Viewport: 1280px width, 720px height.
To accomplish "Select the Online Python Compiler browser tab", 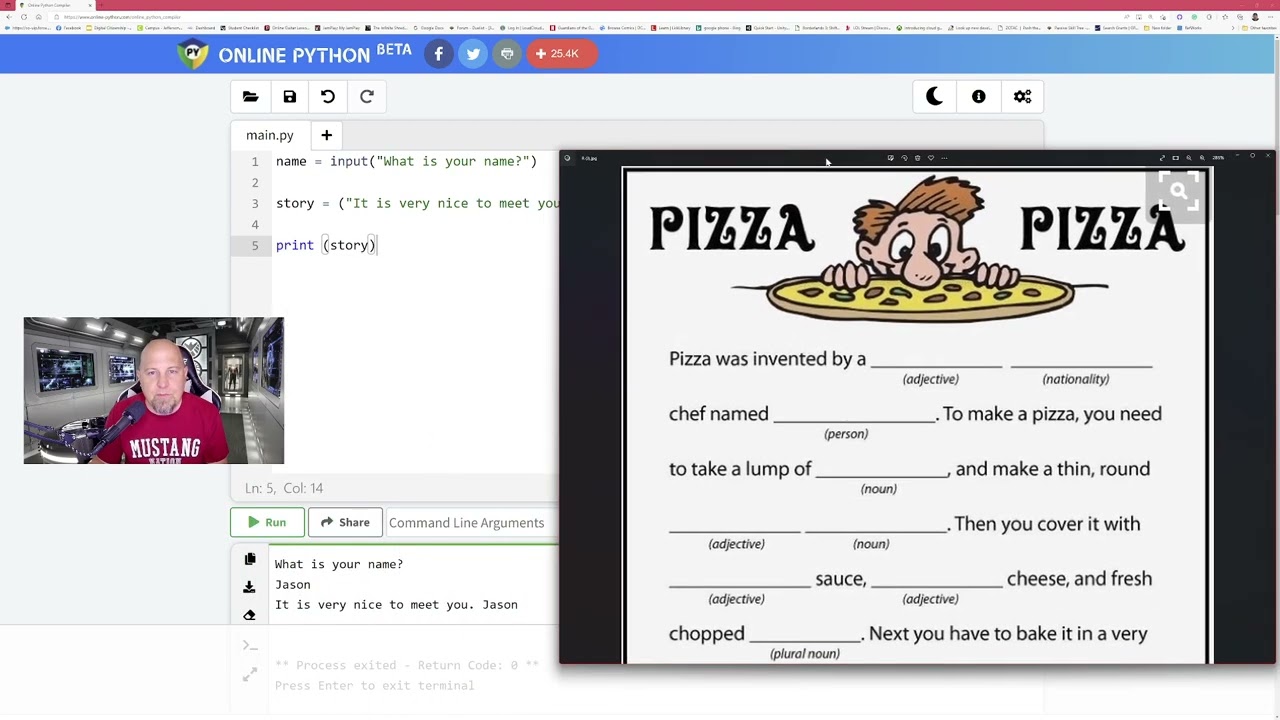I will point(55,5).
